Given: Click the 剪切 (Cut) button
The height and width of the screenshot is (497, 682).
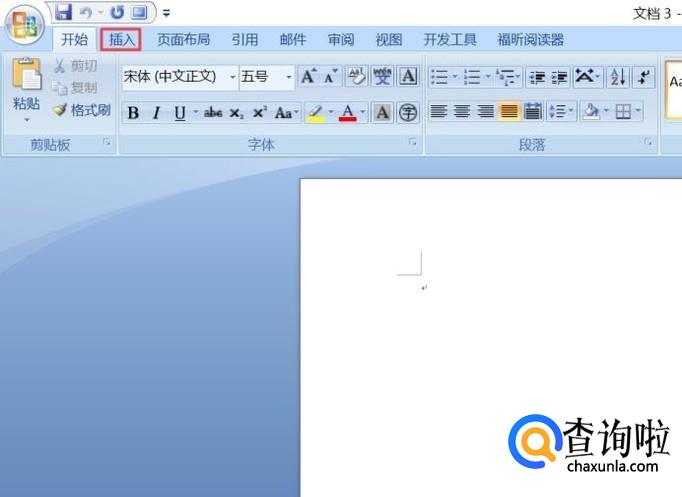Looking at the screenshot, I should click(76, 66).
